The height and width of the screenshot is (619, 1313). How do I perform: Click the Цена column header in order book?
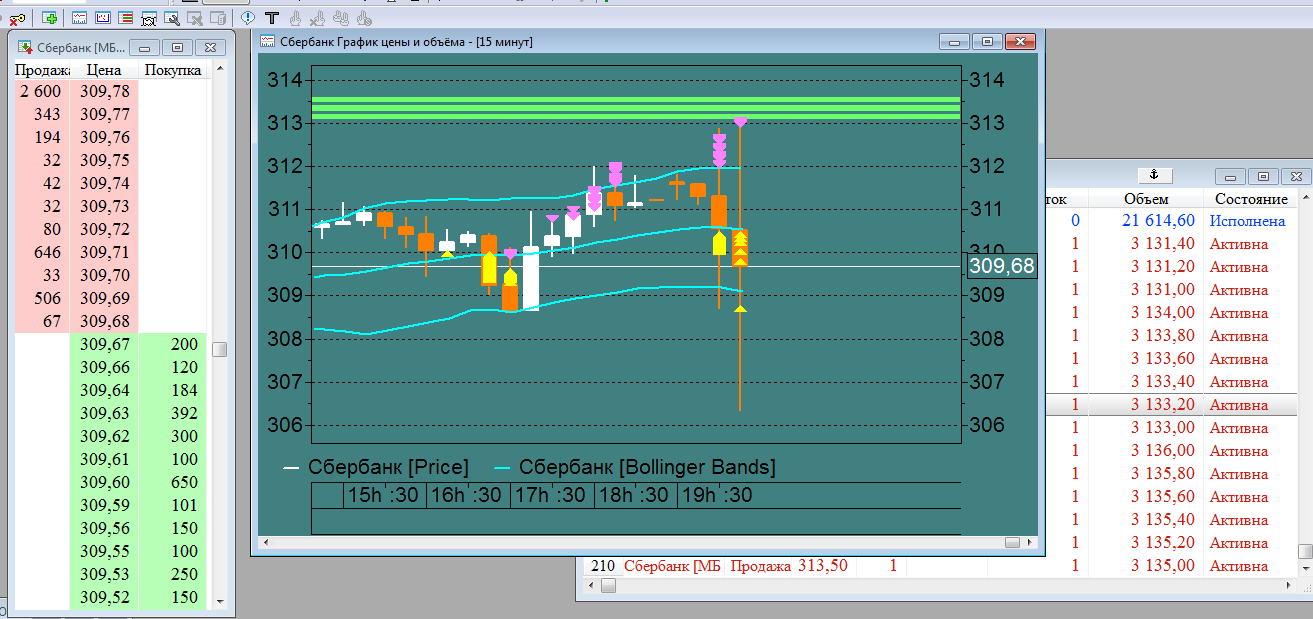point(105,70)
